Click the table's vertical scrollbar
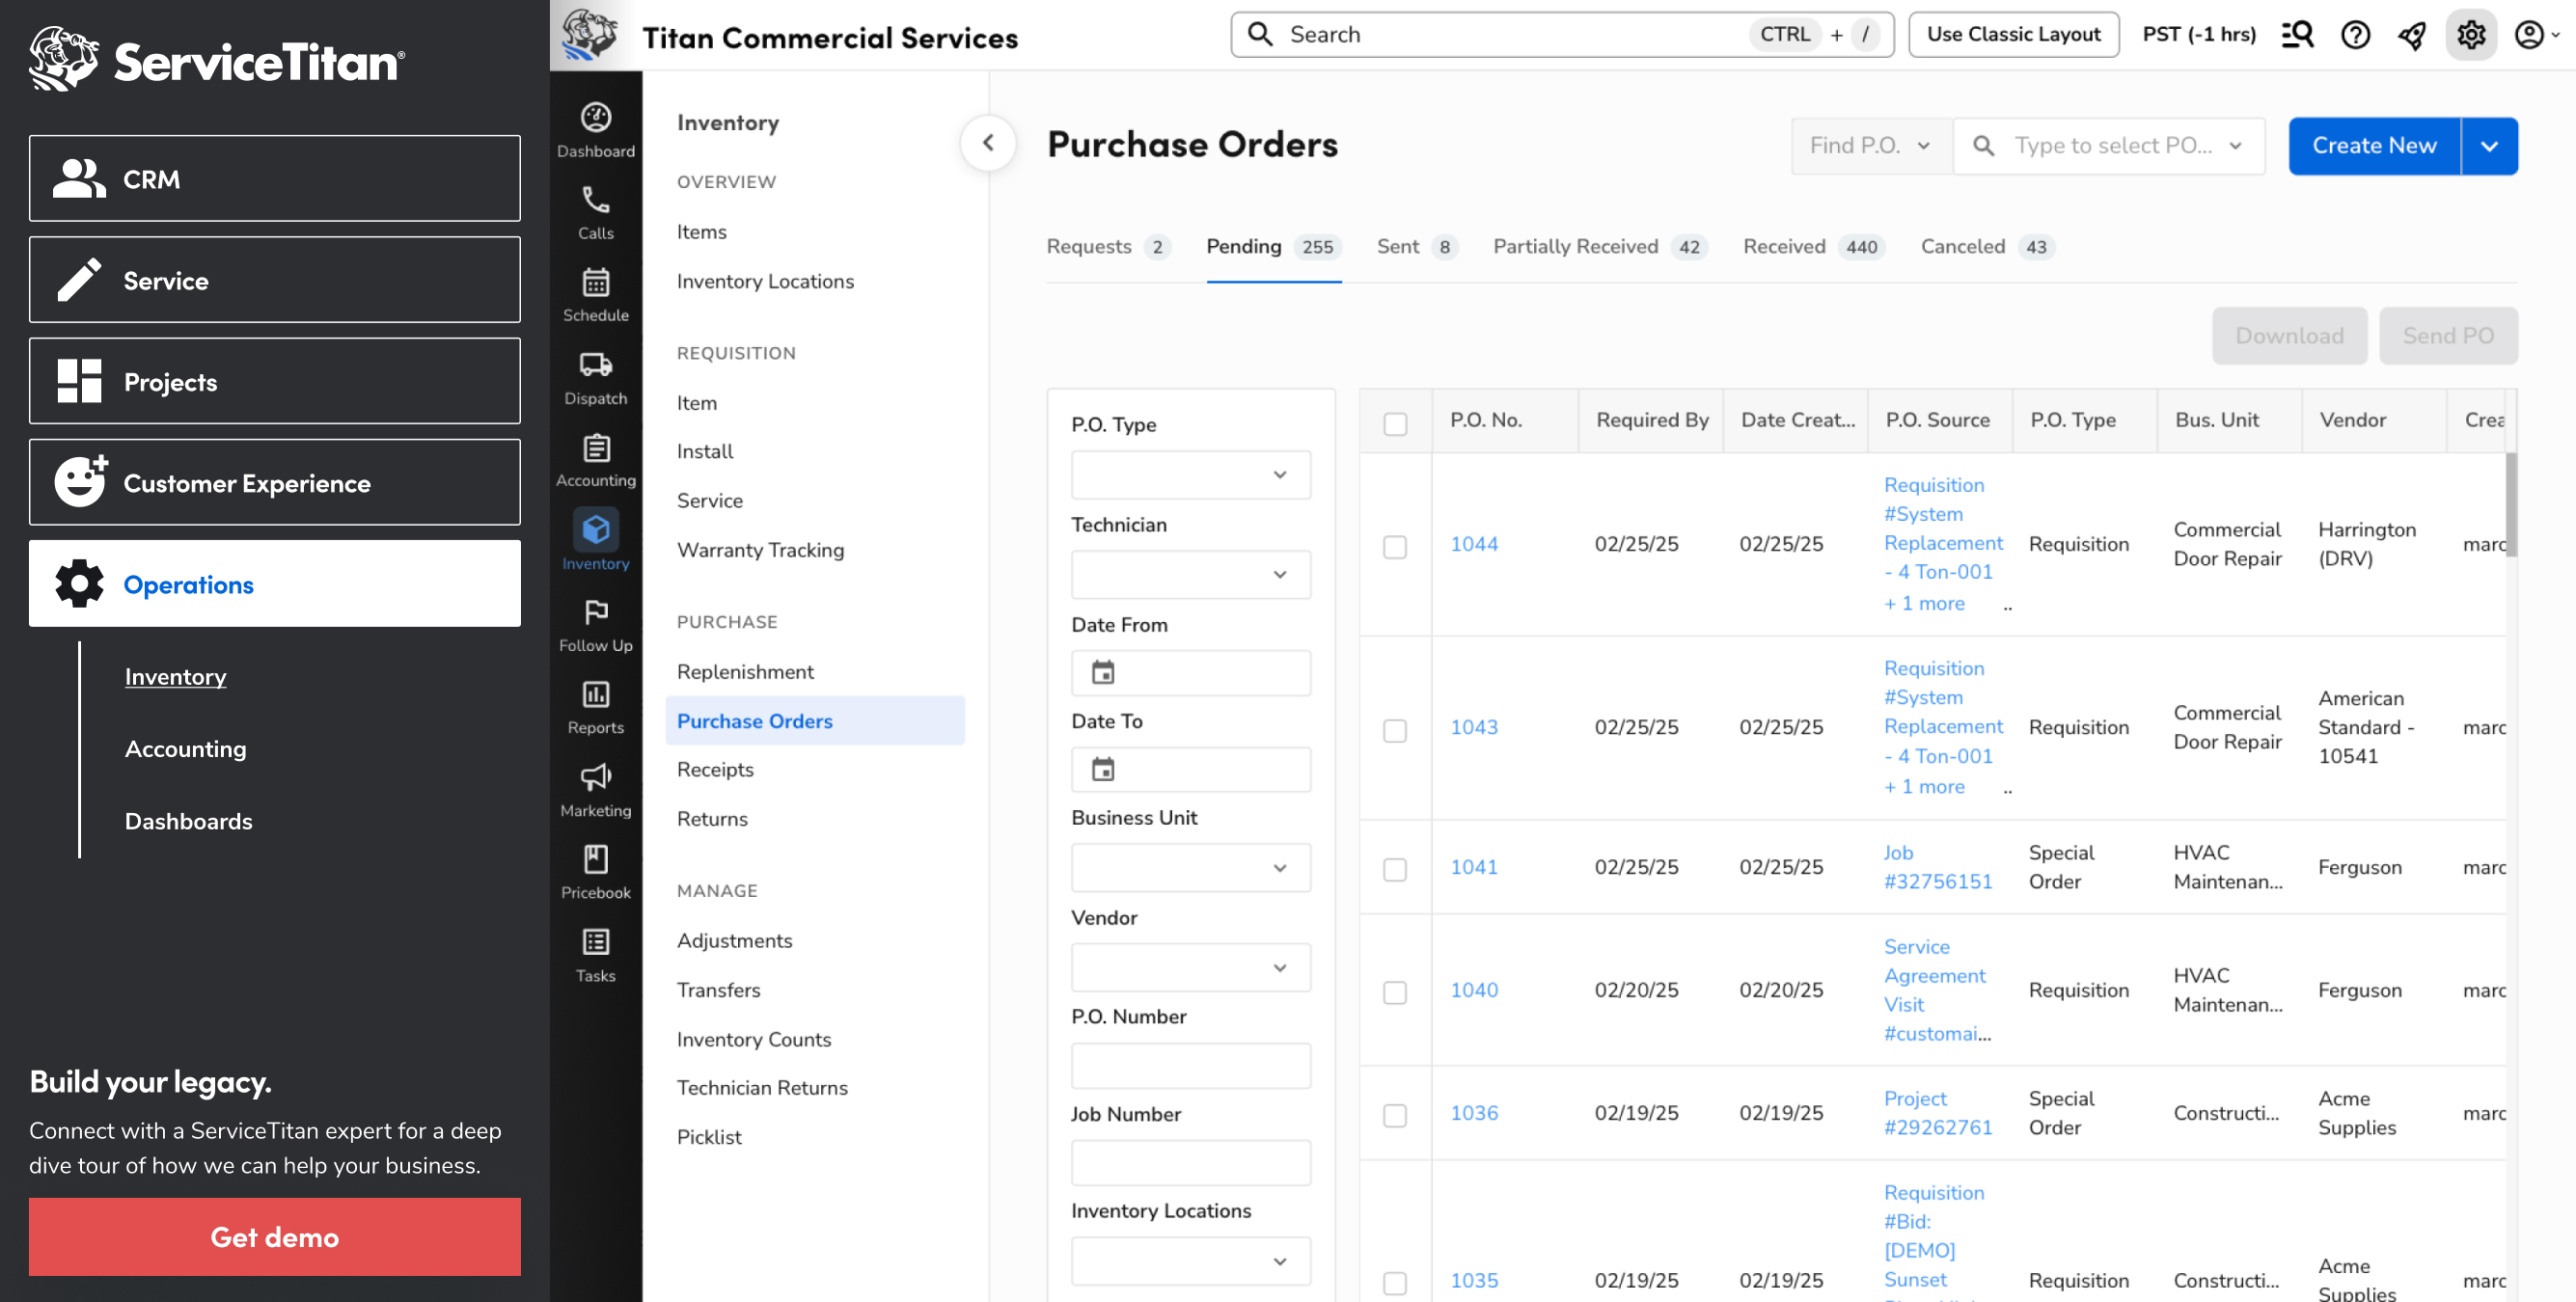The height and width of the screenshot is (1302, 2576). coord(2510,505)
